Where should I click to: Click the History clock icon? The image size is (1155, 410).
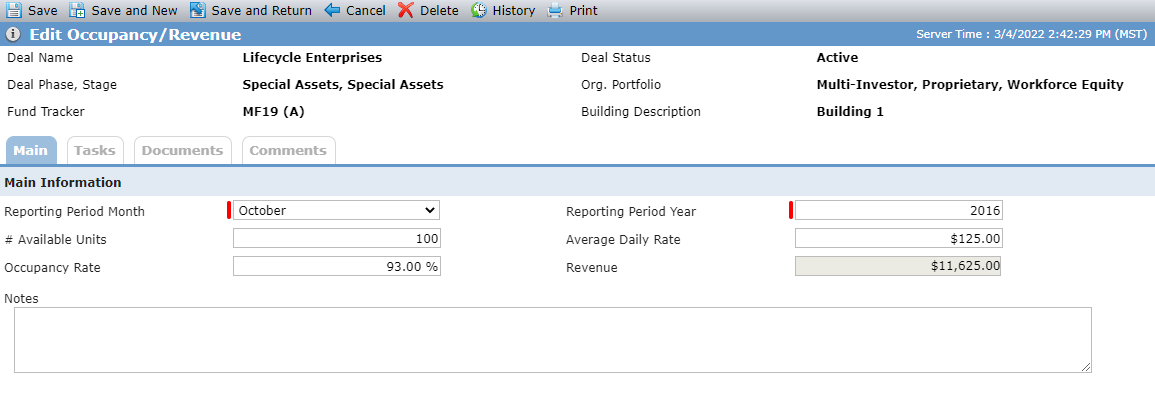click(x=479, y=10)
